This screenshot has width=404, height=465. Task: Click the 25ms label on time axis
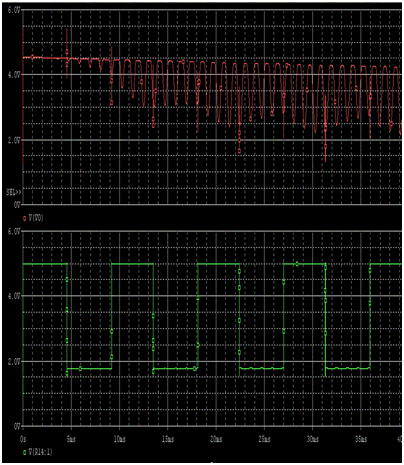click(x=264, y=439)
